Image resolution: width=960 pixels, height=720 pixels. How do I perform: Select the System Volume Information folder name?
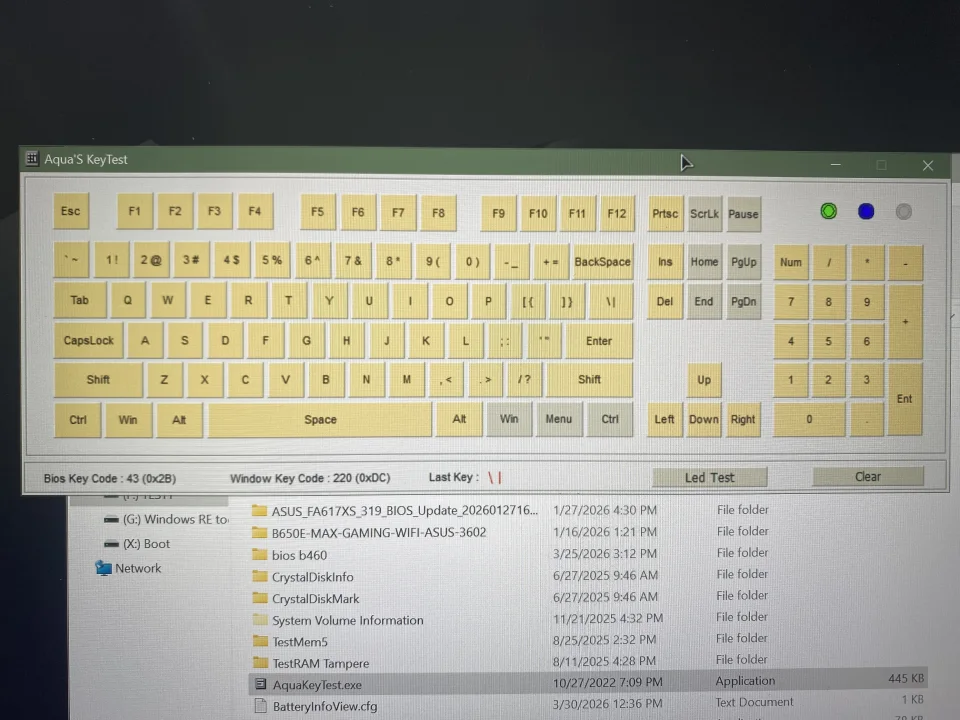(x=348, y=620)
